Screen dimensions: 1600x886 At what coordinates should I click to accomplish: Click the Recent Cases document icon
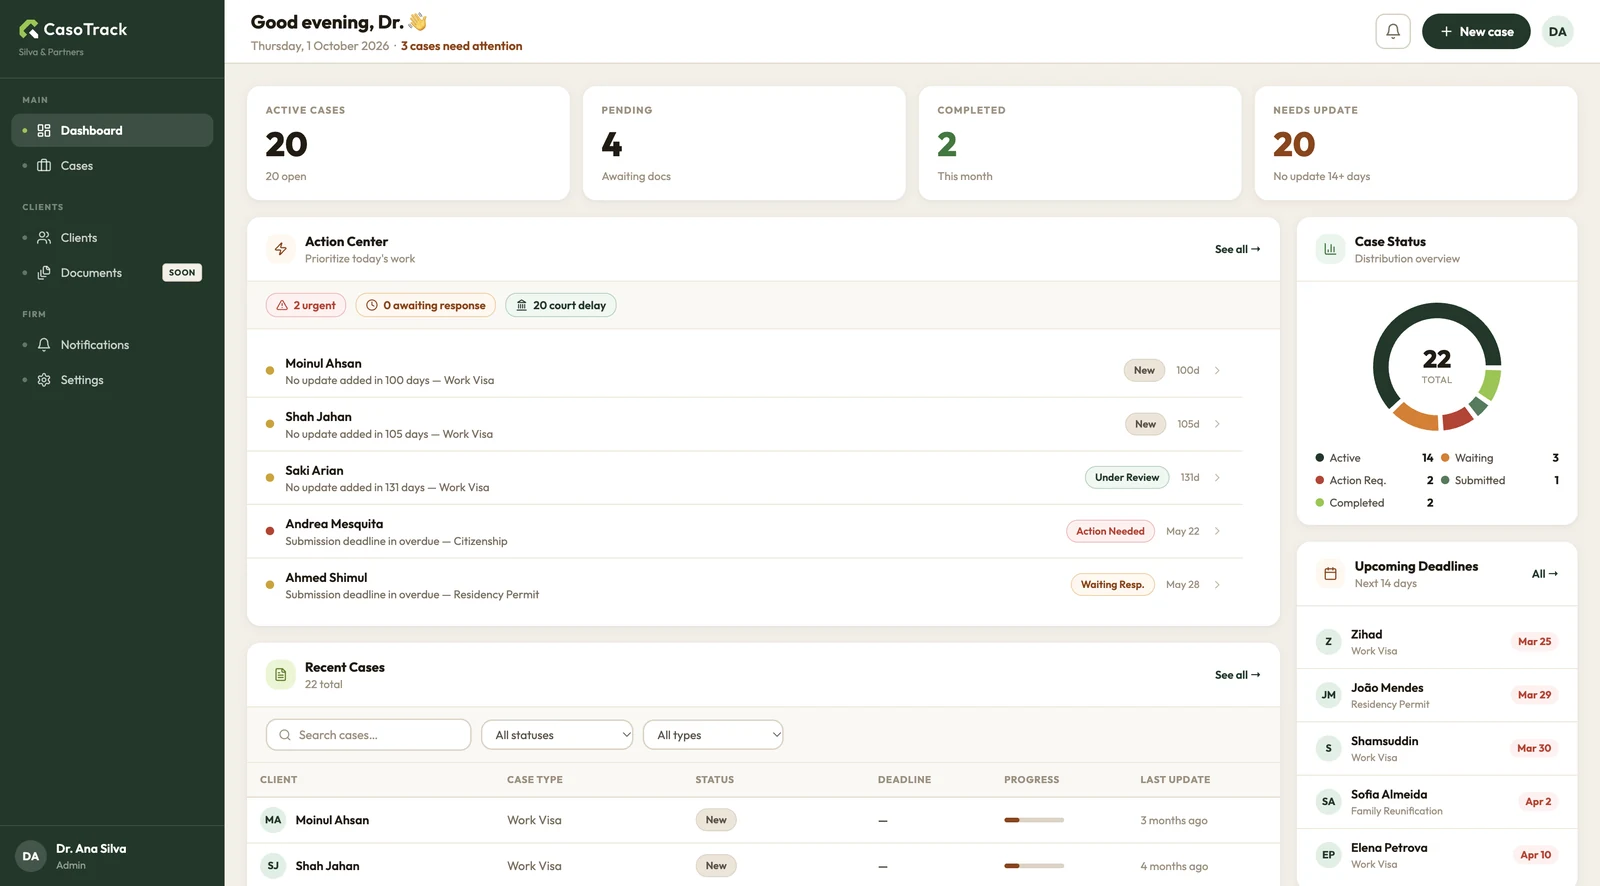click(281, 675)
